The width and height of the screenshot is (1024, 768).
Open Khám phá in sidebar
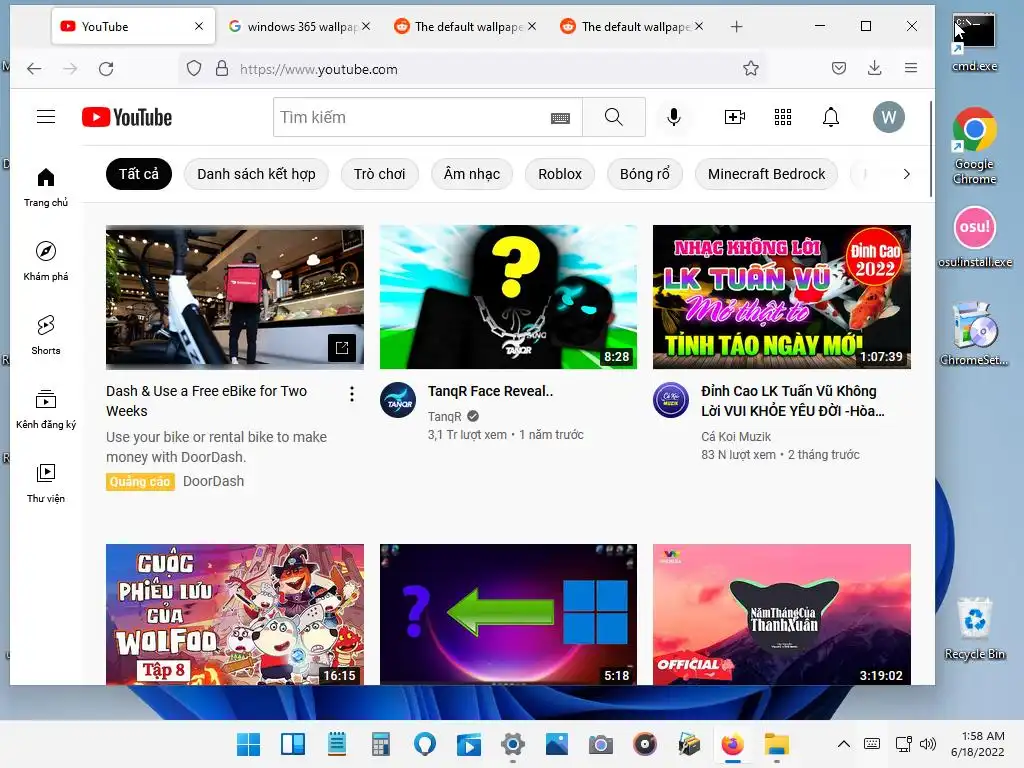click(x=46, y=261)
